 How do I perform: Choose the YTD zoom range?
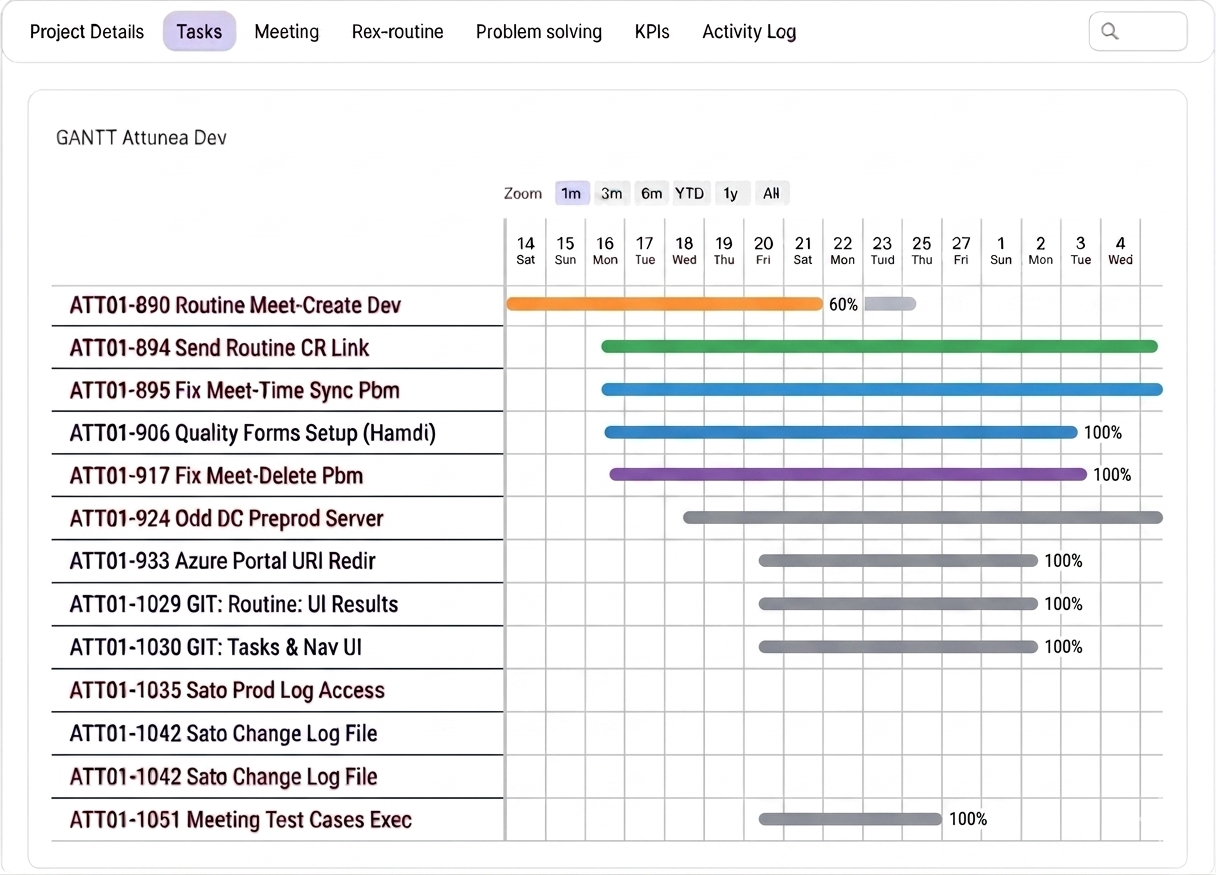point(690,193)
